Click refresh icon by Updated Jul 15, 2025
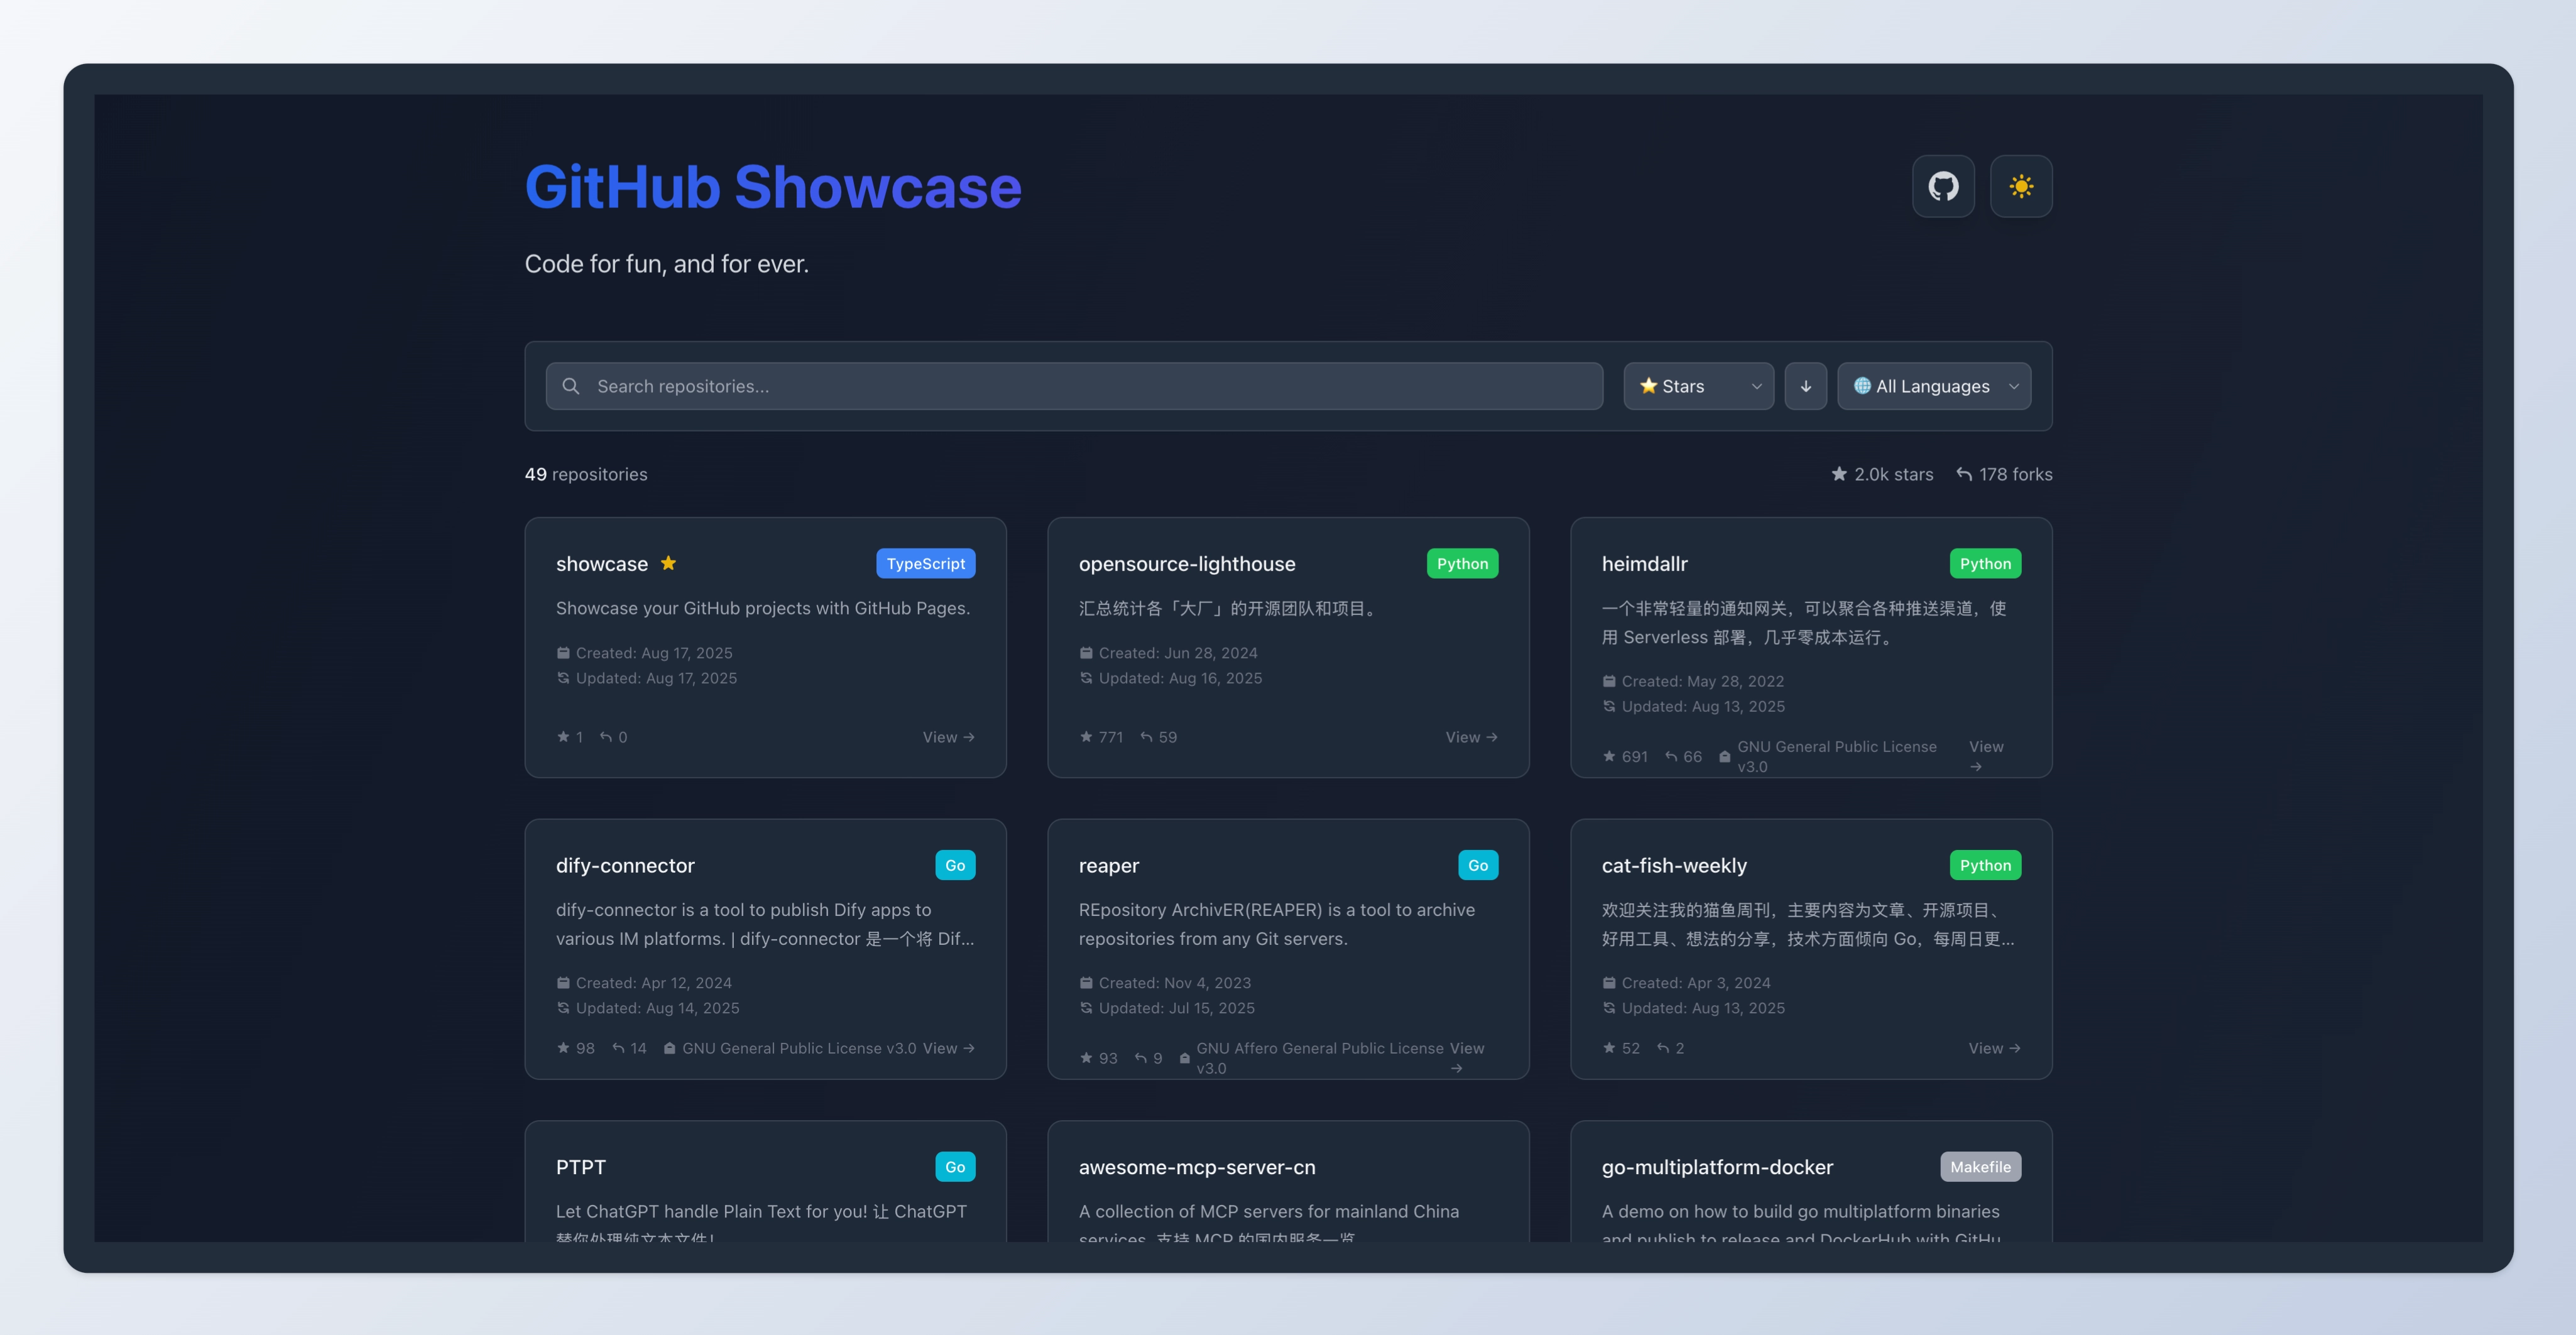 tap(1086, 1008)
